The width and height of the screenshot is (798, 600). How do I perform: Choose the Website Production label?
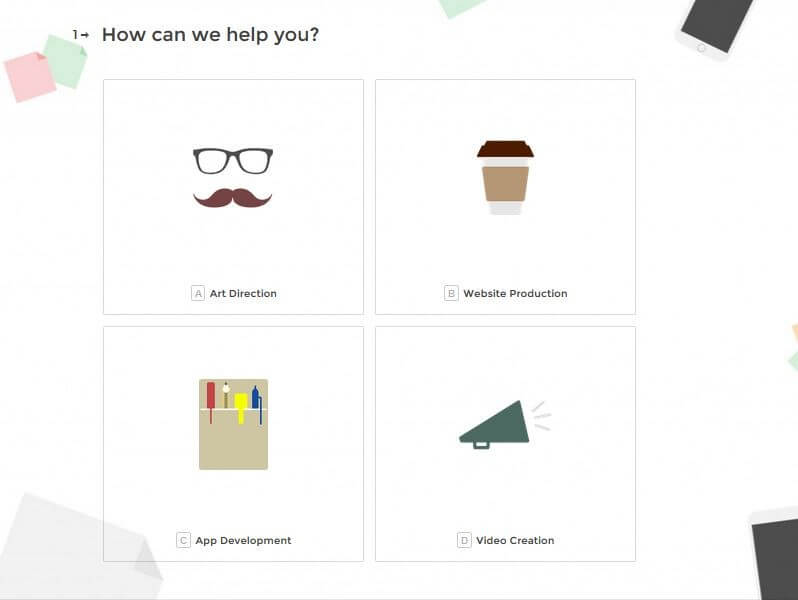pyautogui.click(x=516, y=294)
